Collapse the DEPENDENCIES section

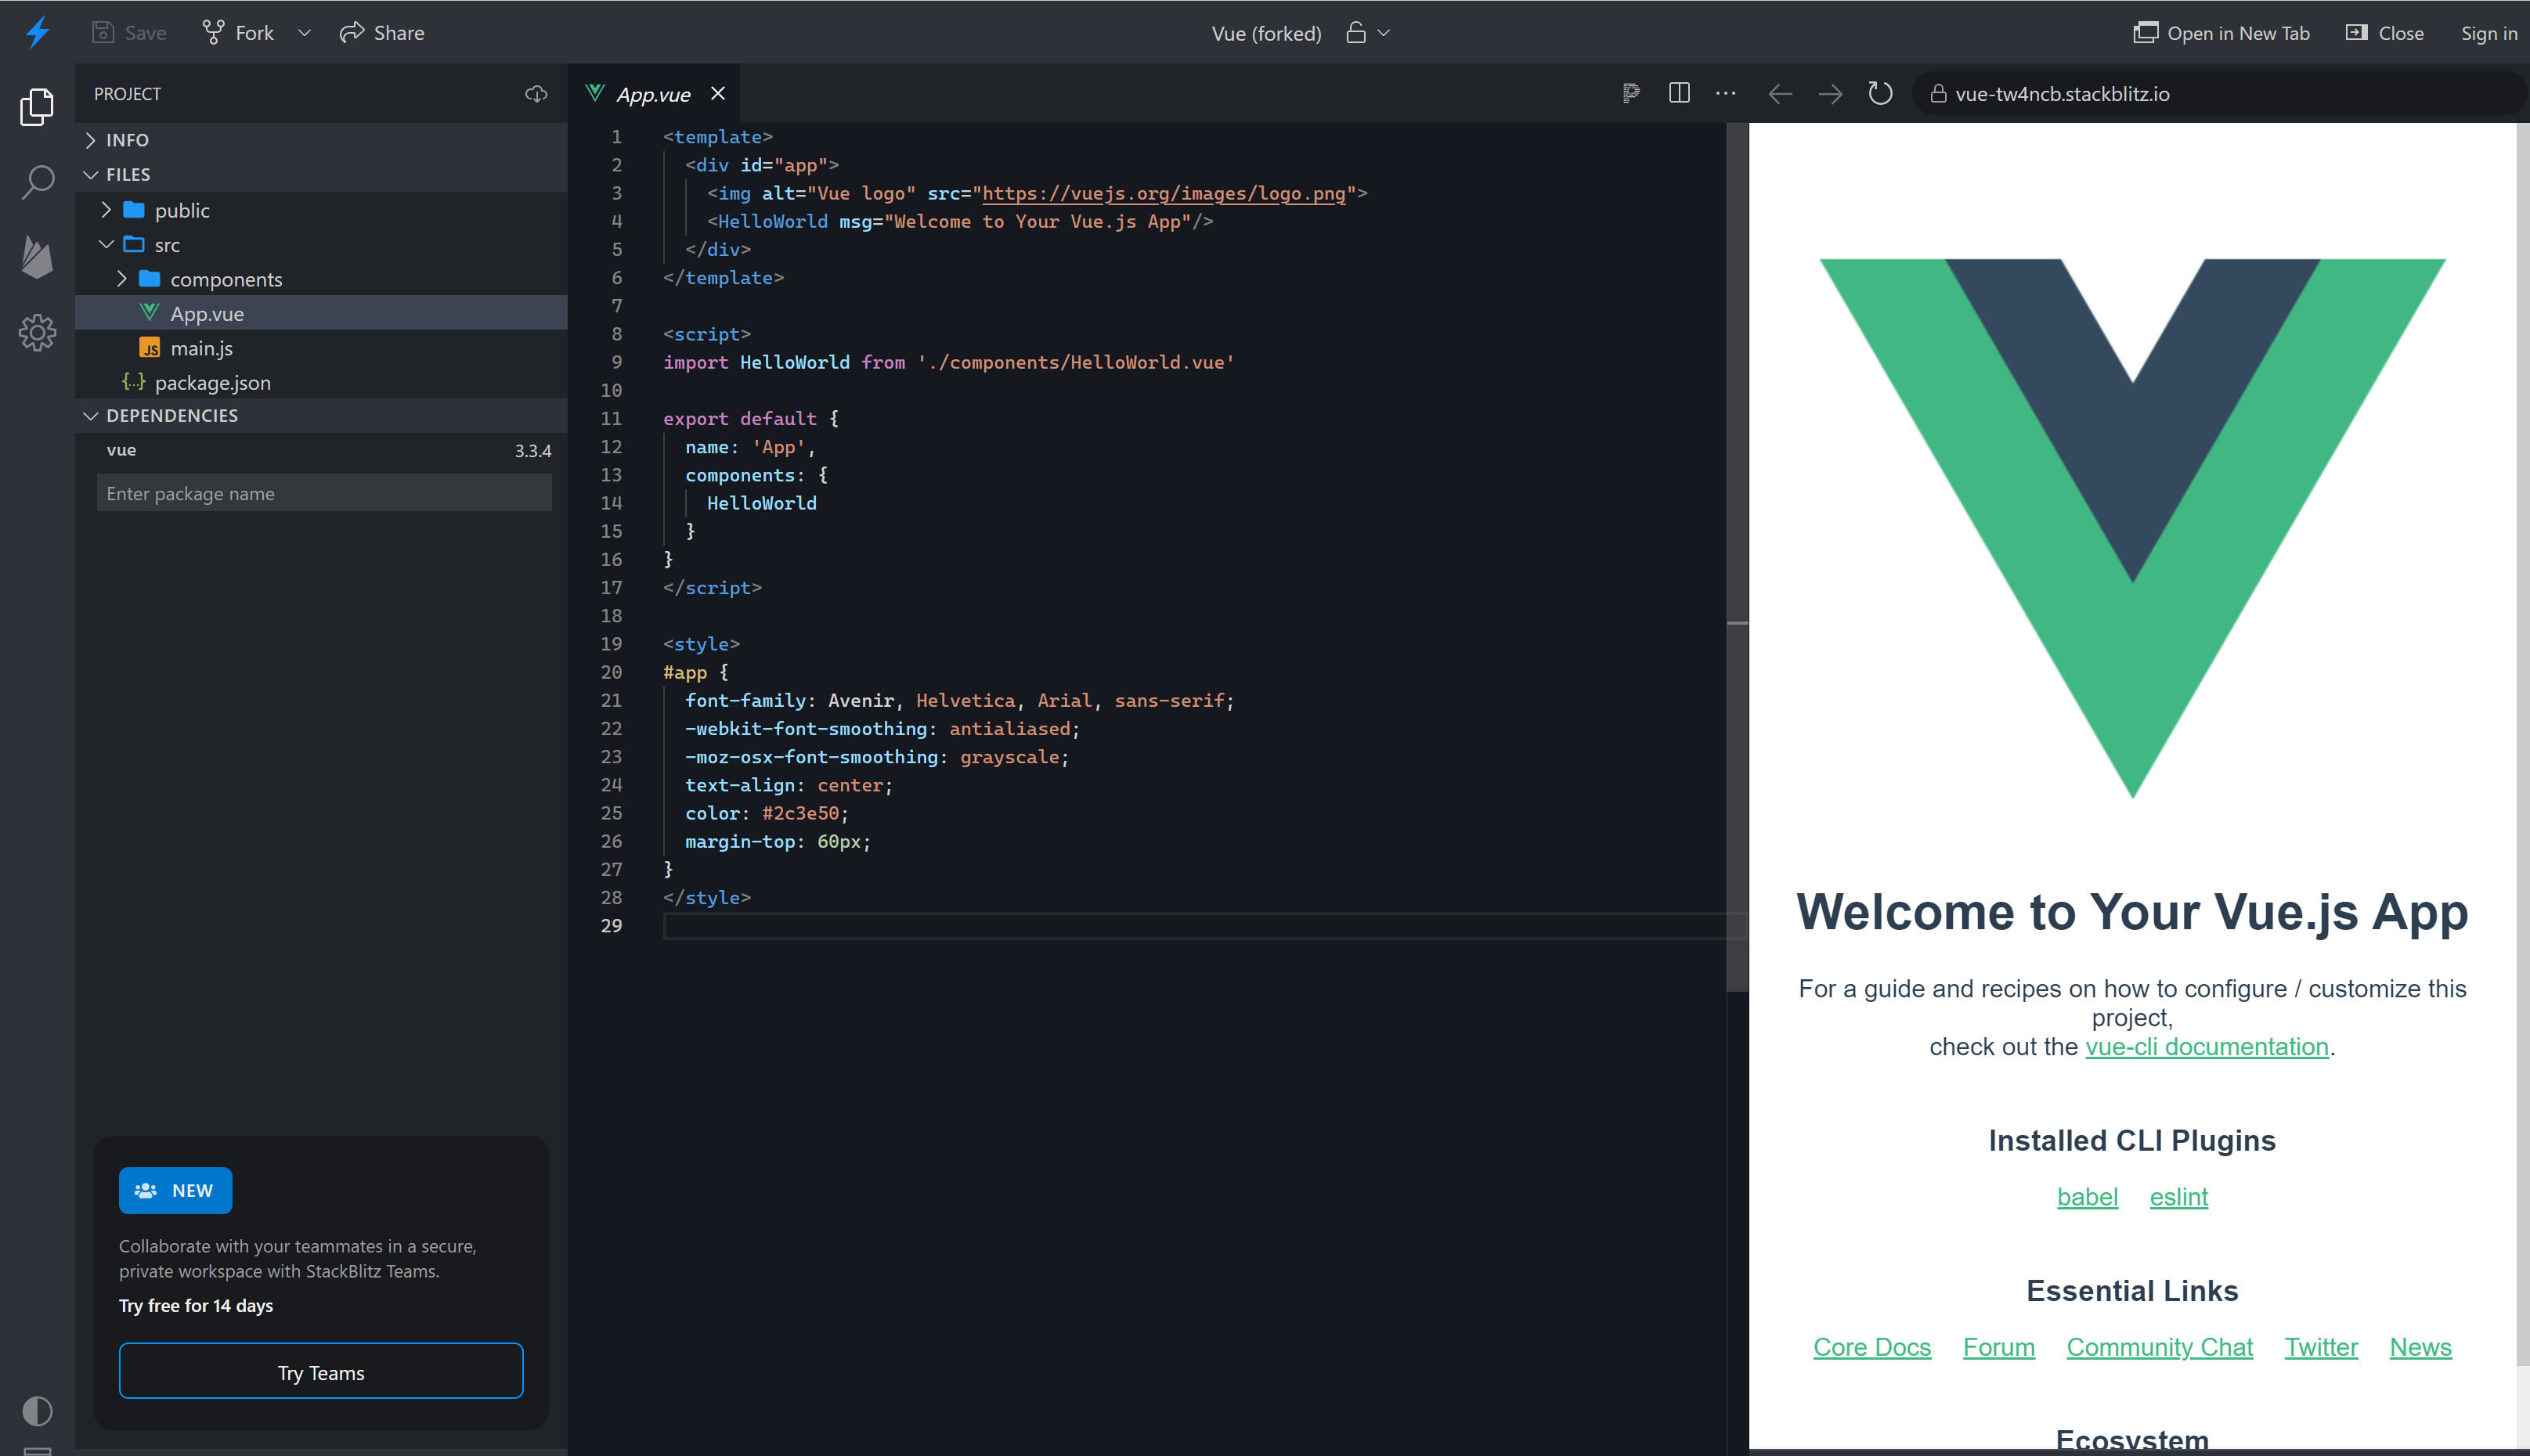321,415
